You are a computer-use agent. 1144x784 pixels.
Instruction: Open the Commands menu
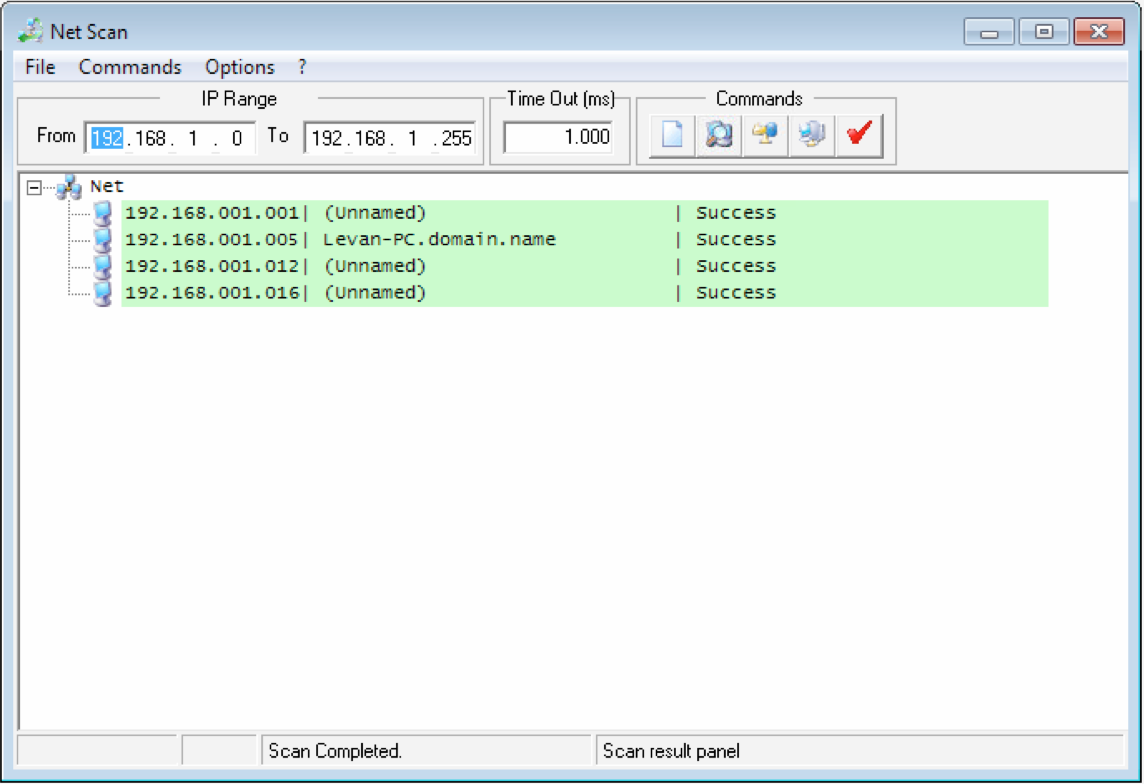click(129, 67)
